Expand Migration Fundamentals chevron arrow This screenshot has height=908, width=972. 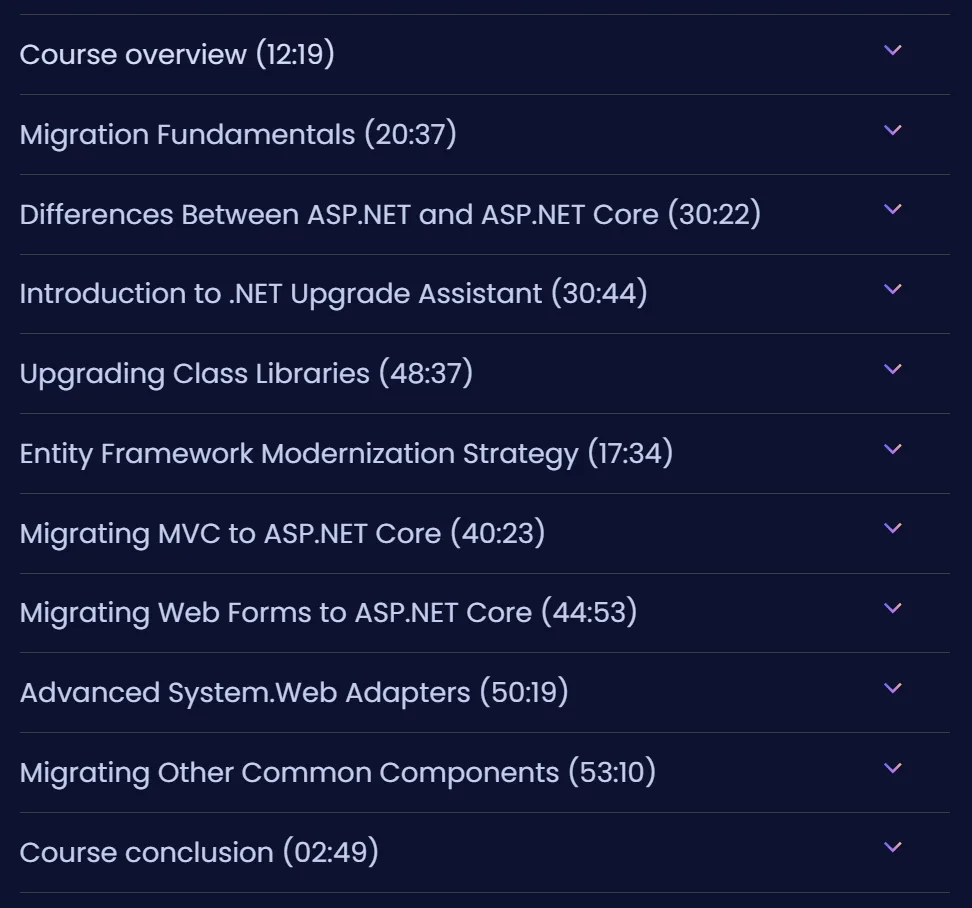click(x=892, y=130)
